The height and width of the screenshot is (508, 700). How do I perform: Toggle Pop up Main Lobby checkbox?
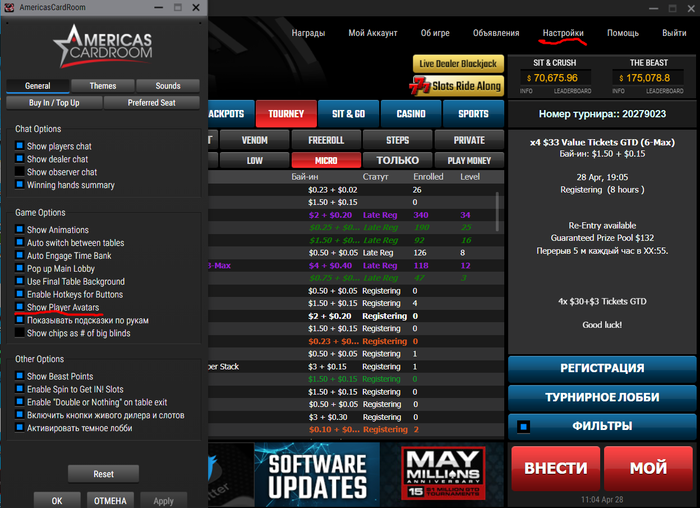(20, 268)
